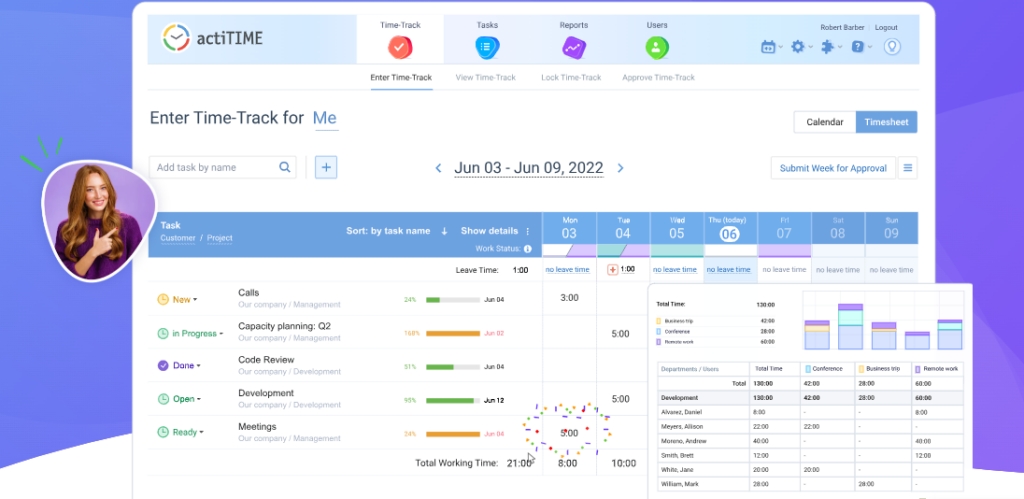
Task: Open the Users section icon
Action: click(x=657, y=47)
